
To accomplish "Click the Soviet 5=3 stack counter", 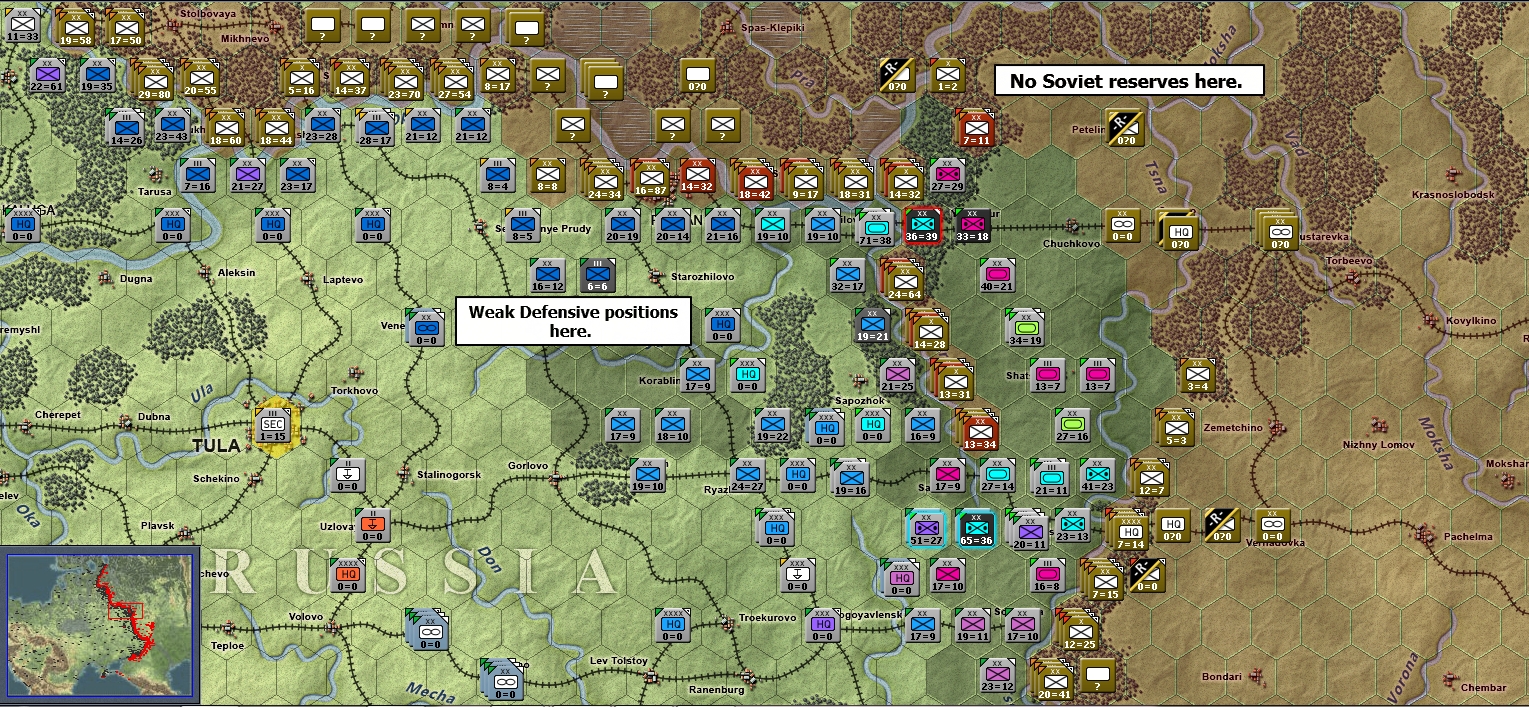I will coord(1175,428).
